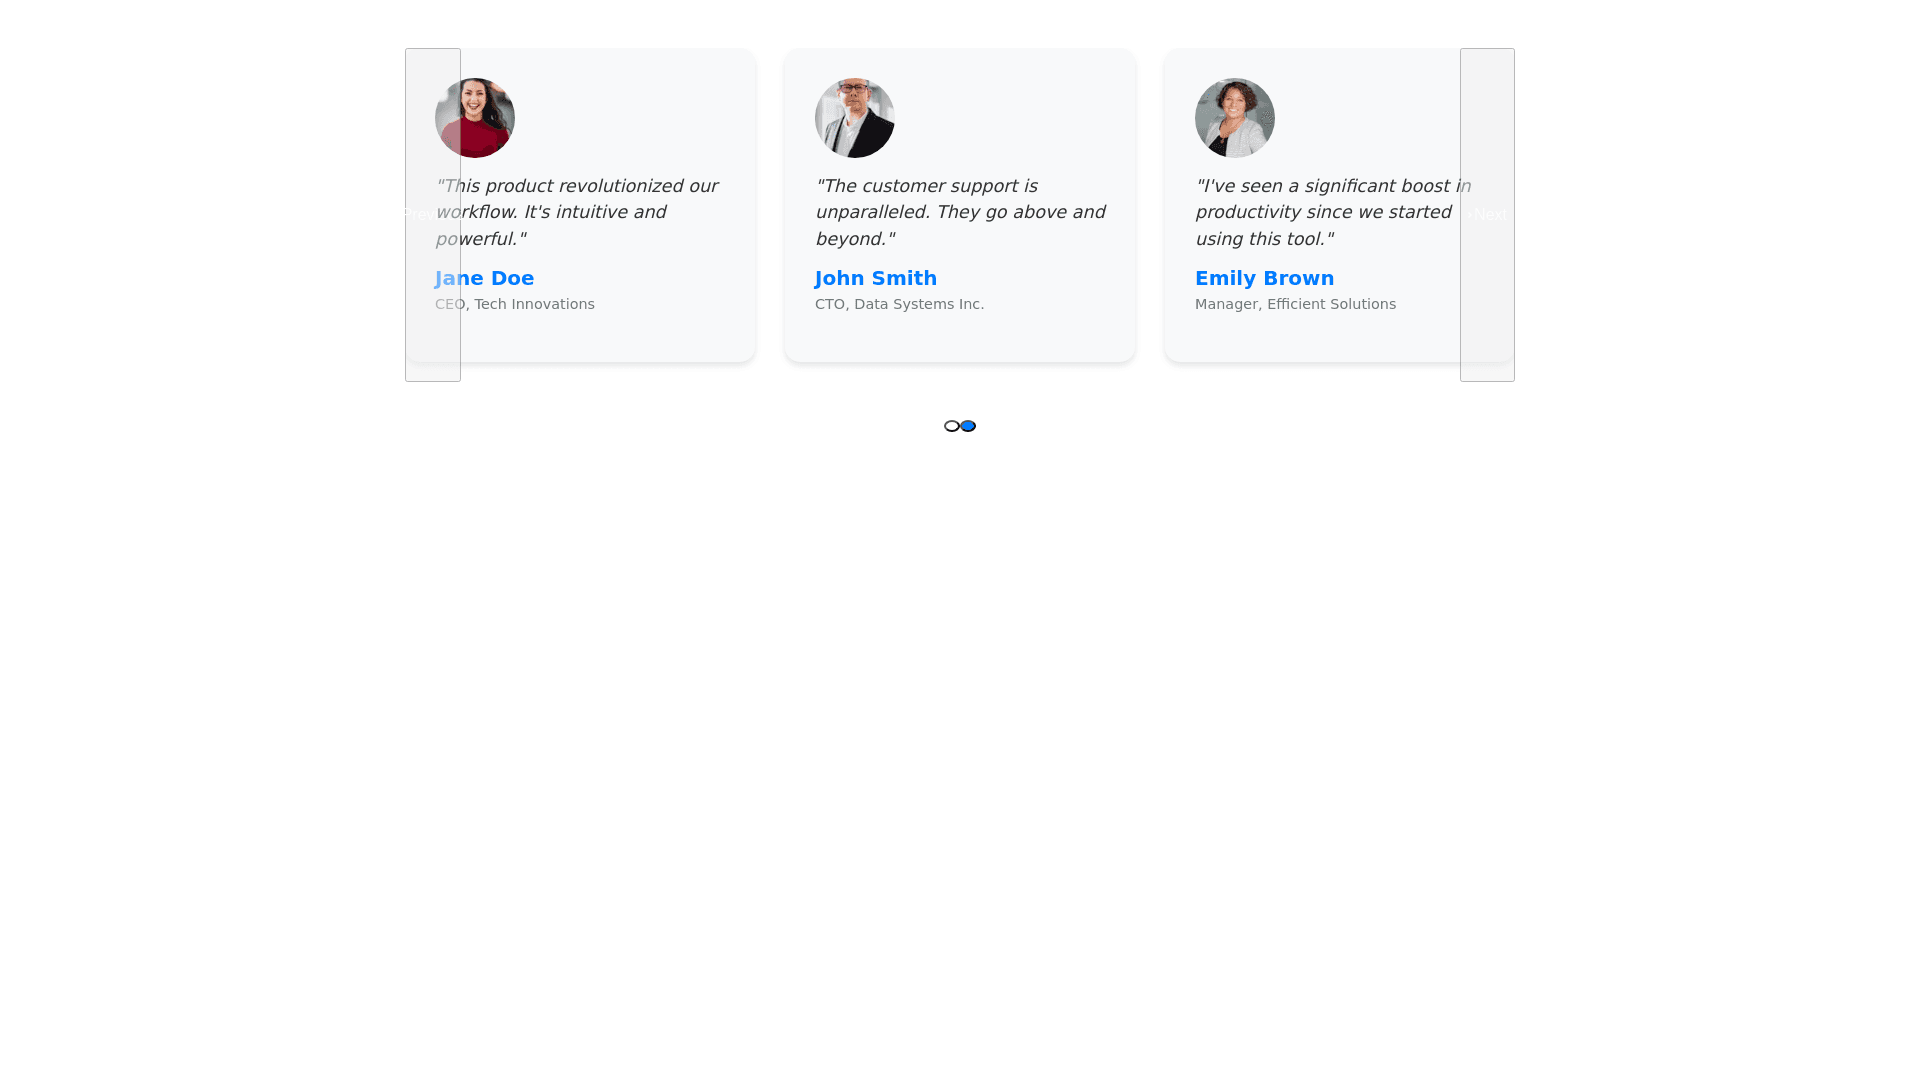Screen dimensions: 1920x1080
Task: Click 'Manager, Efficient Solutions' subtitle
Action: click(x=1295, y=304)
